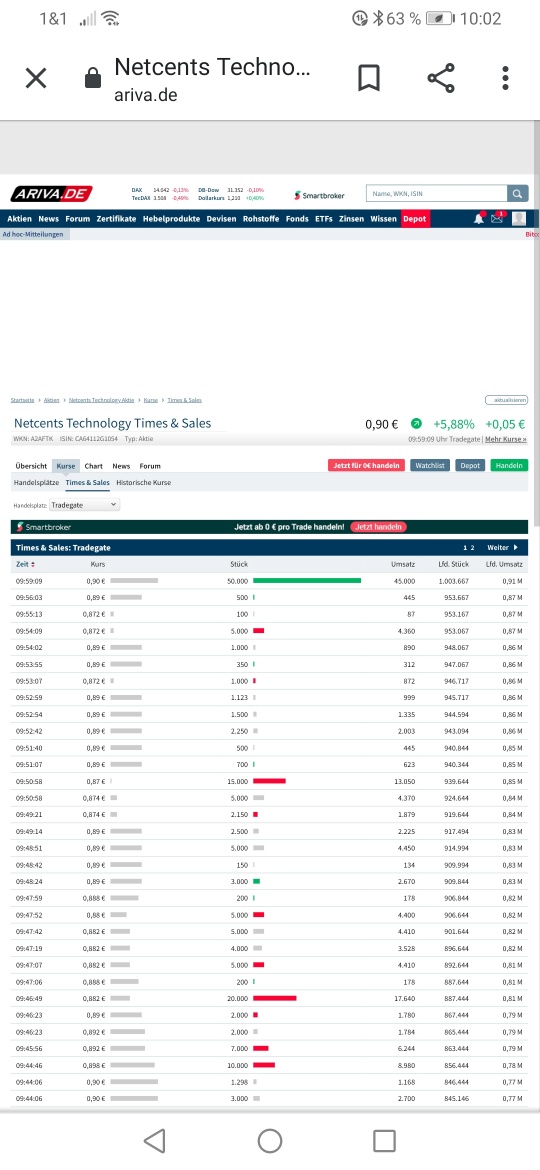Open the user profile avatar icon
The height and width of the screenshot is (1170, 540).
[519, 219]
